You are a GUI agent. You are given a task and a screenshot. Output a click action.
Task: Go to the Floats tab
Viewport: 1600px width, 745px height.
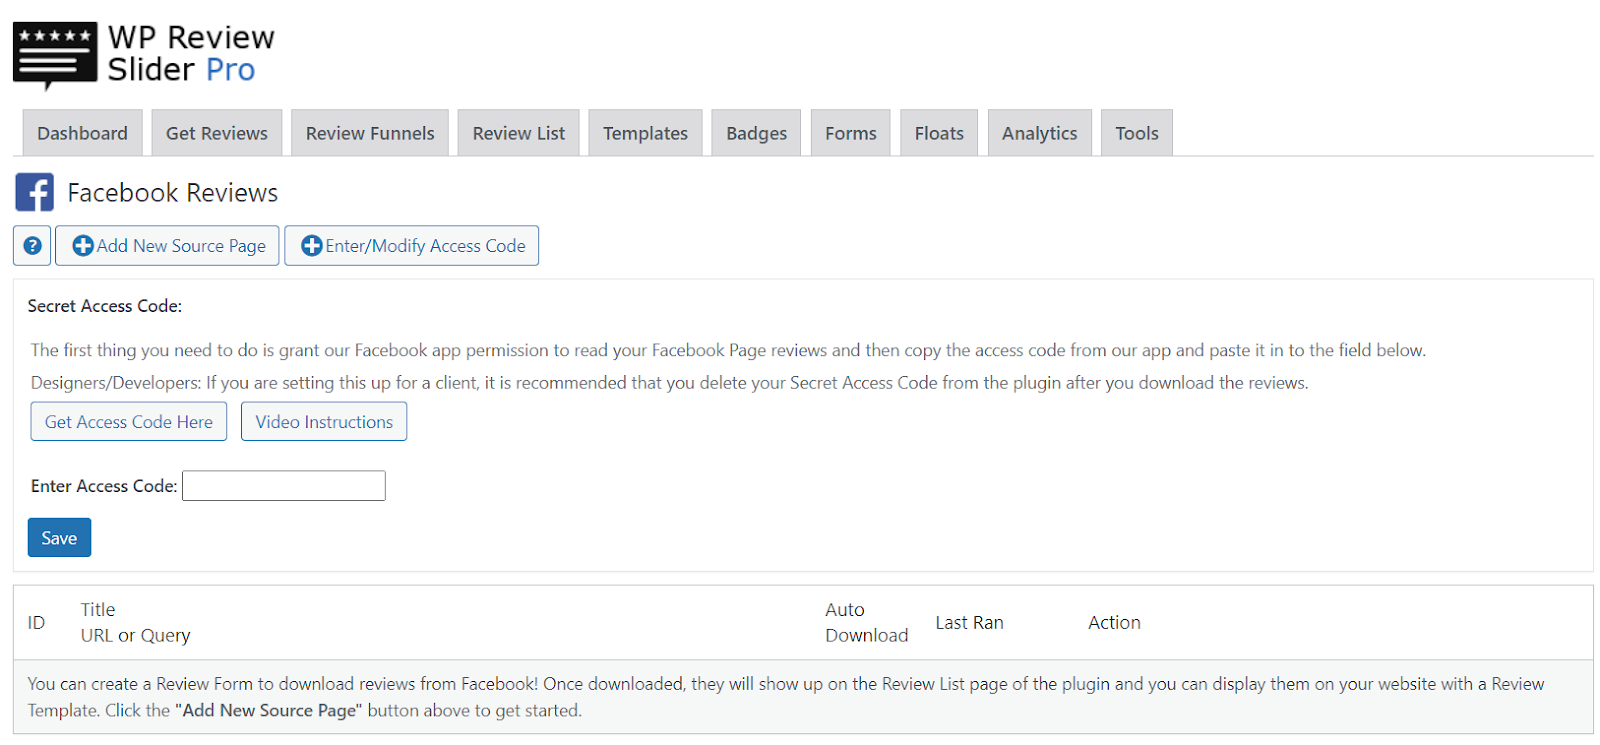tap(939, 133)
